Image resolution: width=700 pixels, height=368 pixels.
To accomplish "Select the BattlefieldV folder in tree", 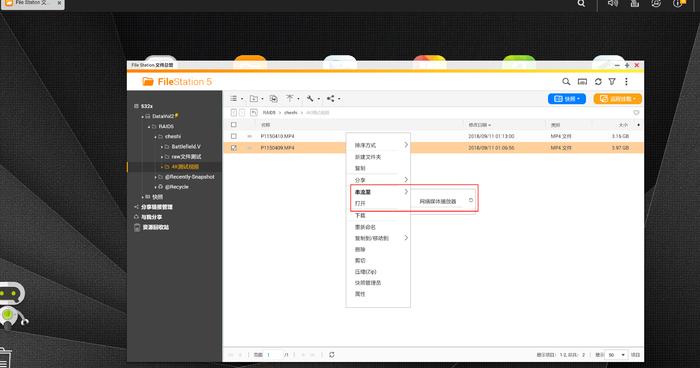I will click(186, 146).
